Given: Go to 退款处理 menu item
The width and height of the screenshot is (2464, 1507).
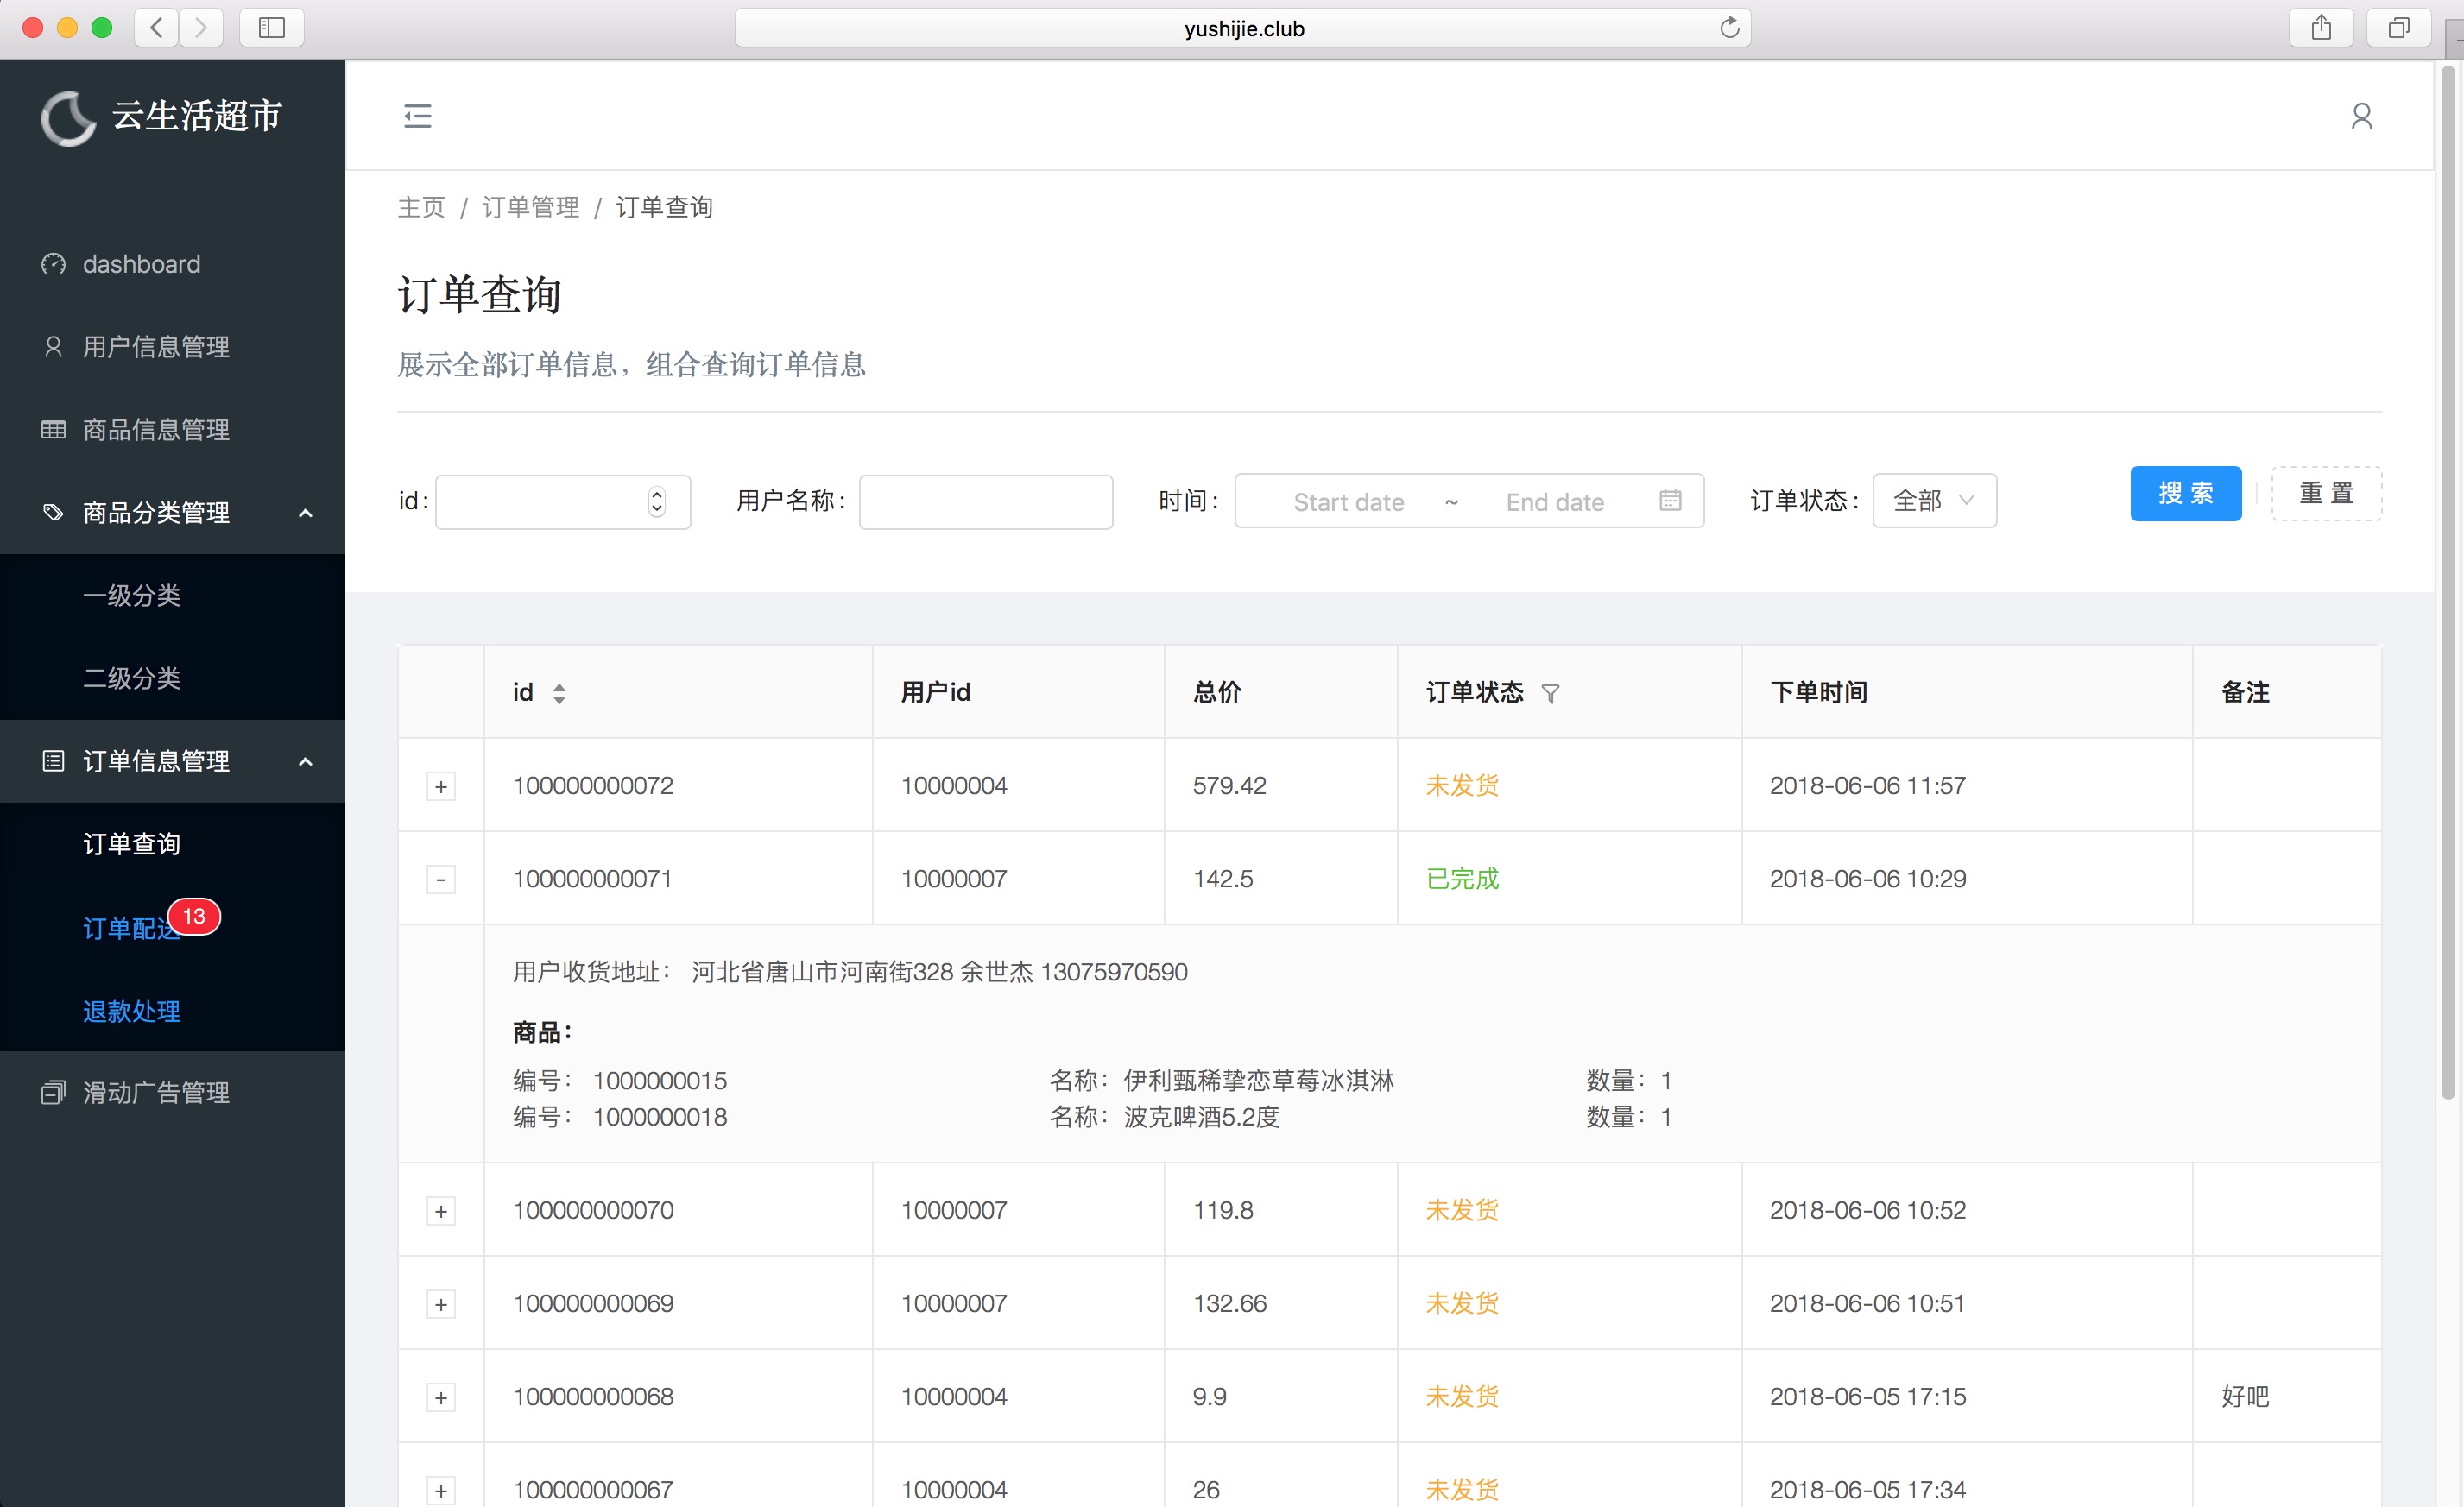Looking at the screenshot, I should [x=131, y=1011].
